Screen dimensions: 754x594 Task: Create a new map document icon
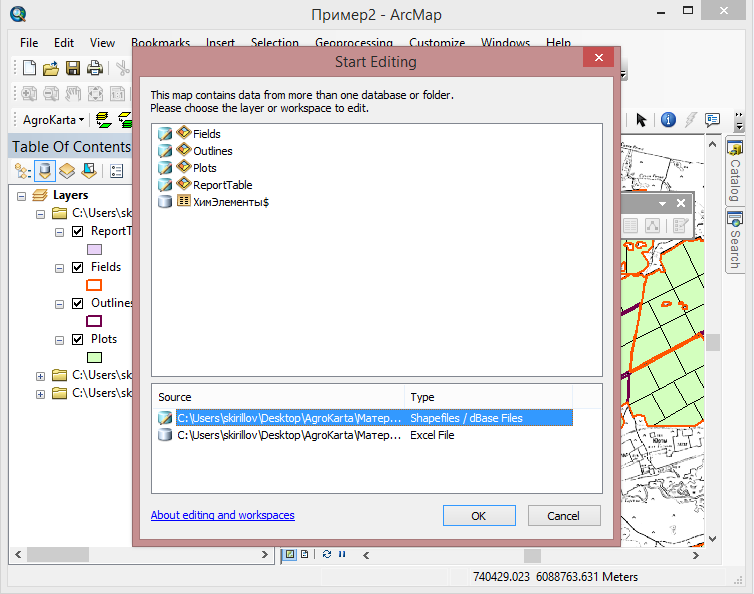point(29,68)
